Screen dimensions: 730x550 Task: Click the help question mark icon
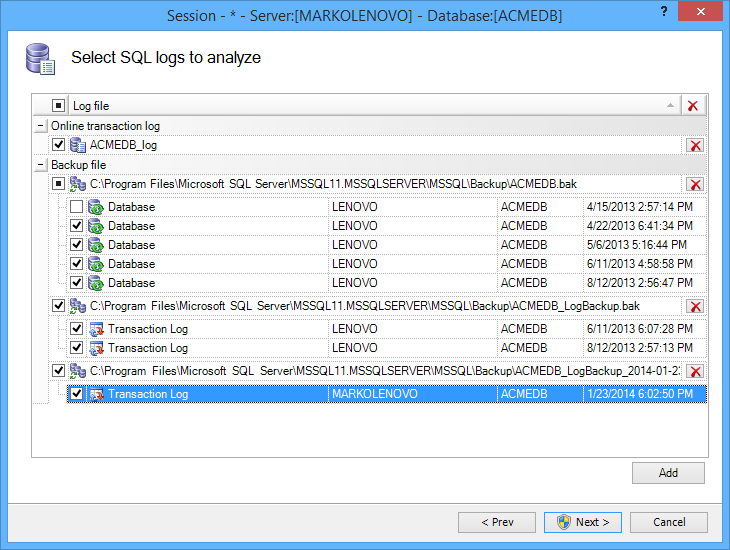664,11
